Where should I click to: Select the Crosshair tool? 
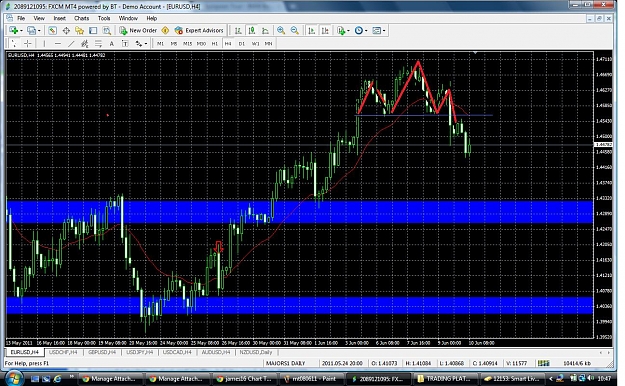[x=28, y=43]
